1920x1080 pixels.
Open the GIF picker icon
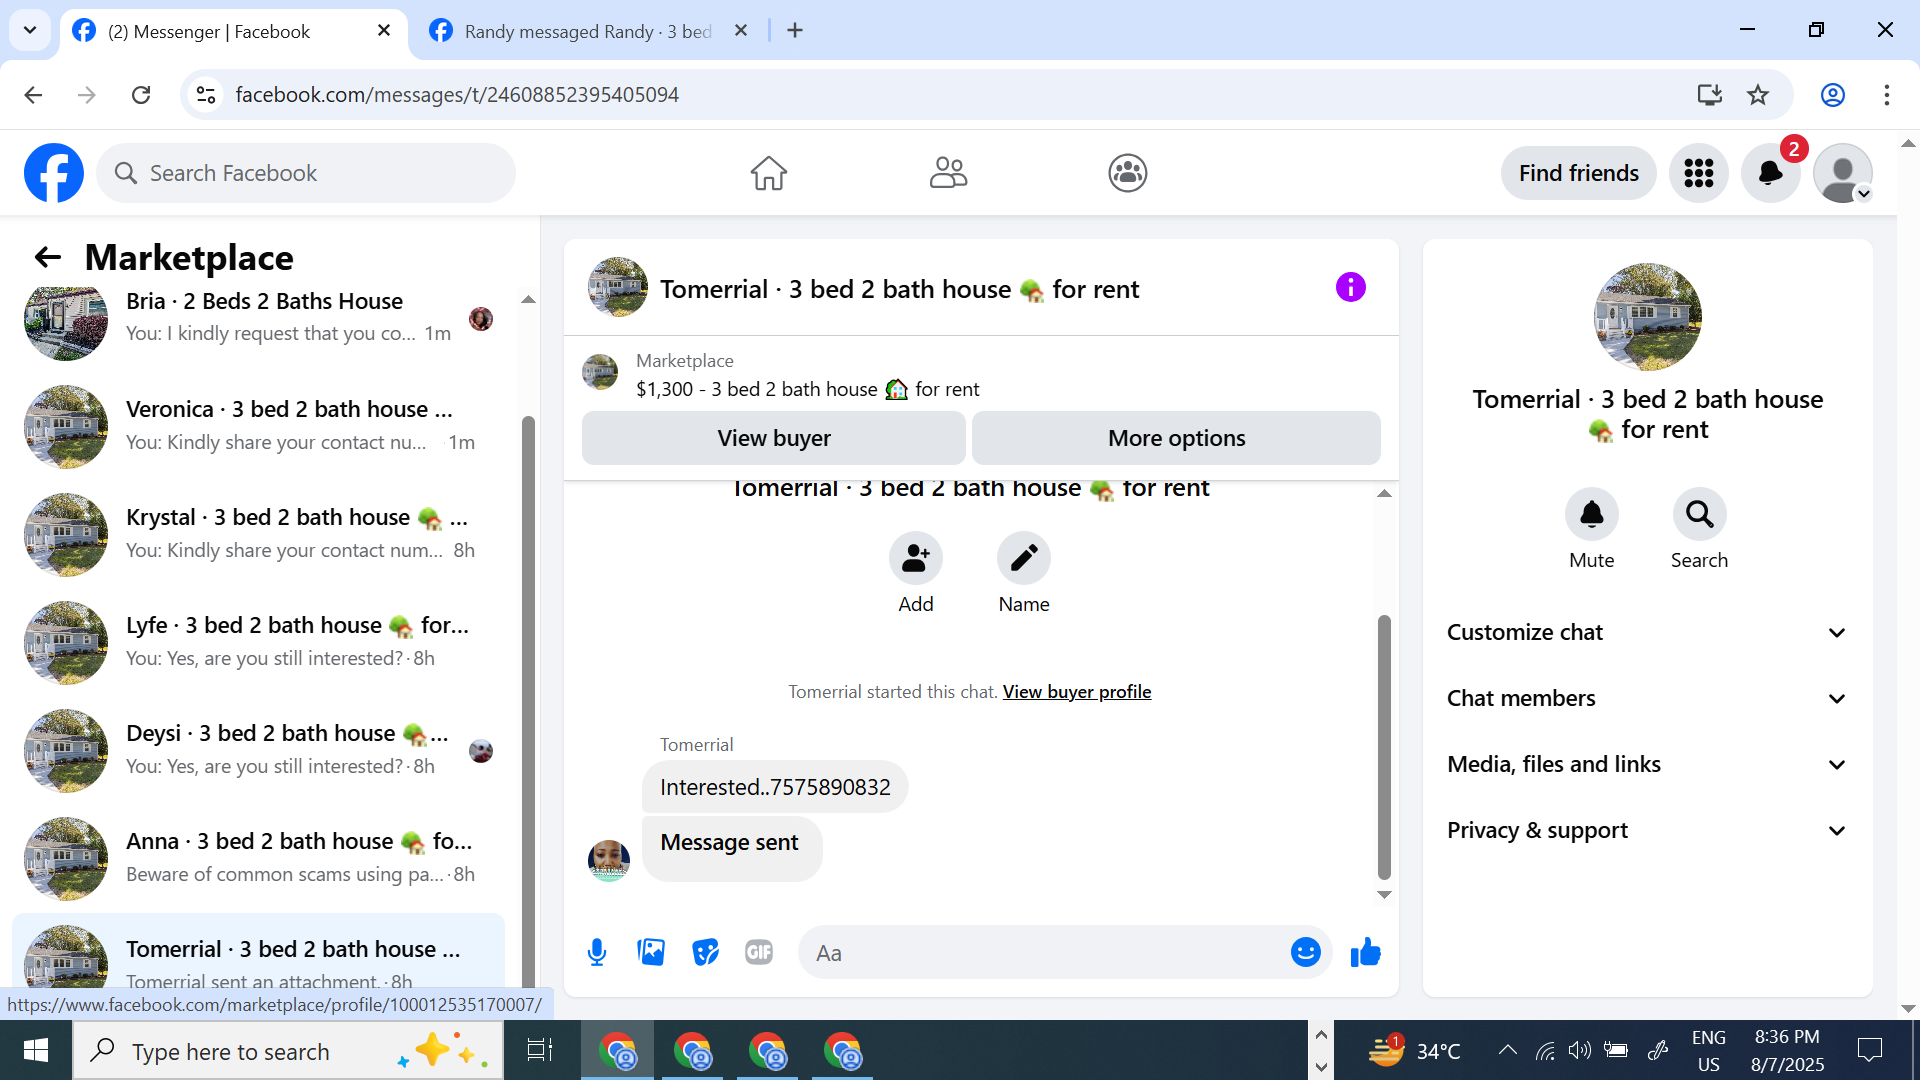(759, 953)
